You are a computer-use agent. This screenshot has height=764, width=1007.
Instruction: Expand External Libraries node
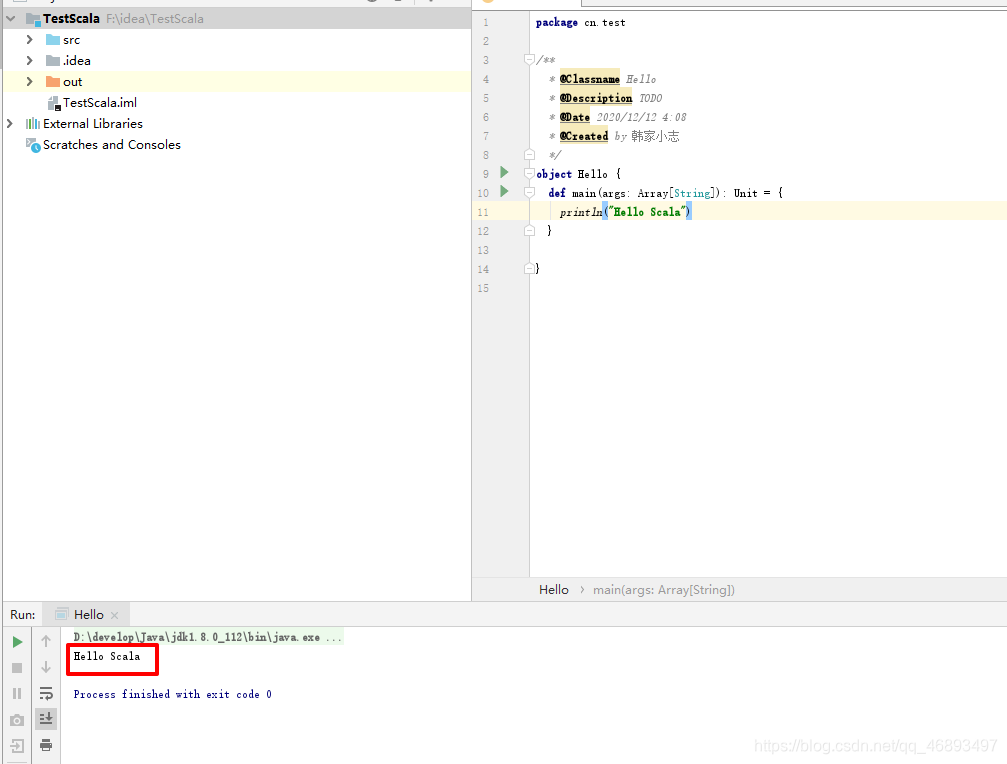10,123
